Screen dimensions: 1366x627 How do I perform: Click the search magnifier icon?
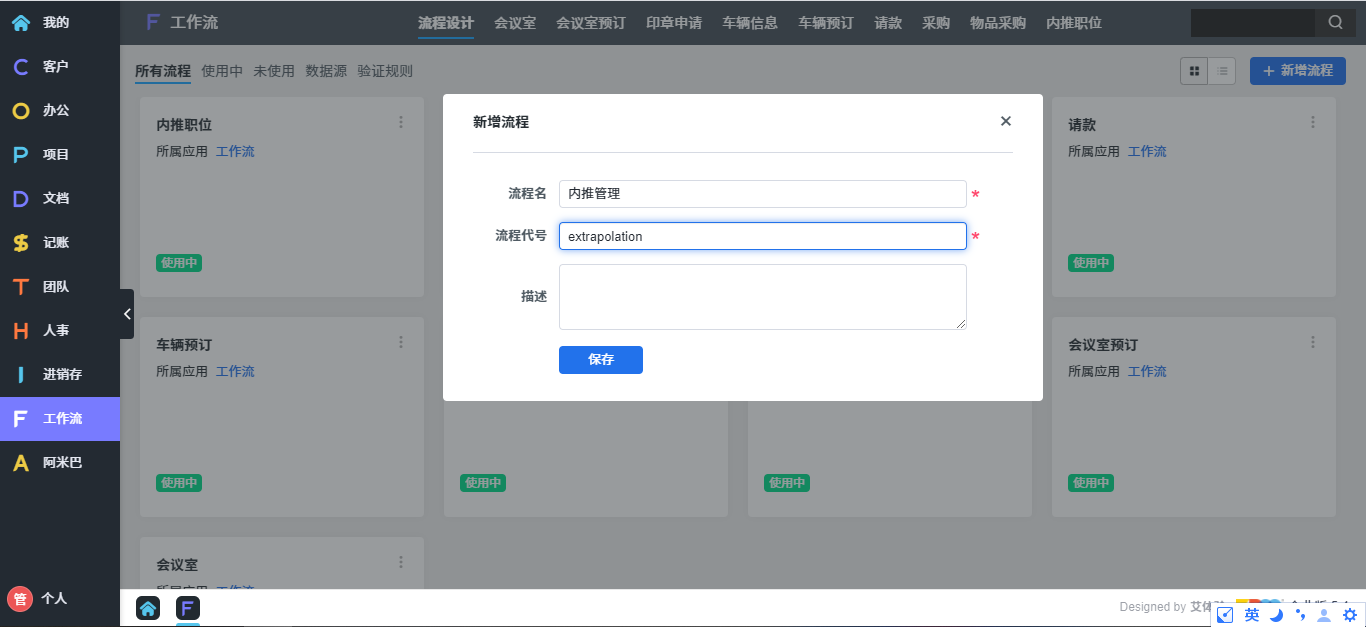pos(1335,23)
